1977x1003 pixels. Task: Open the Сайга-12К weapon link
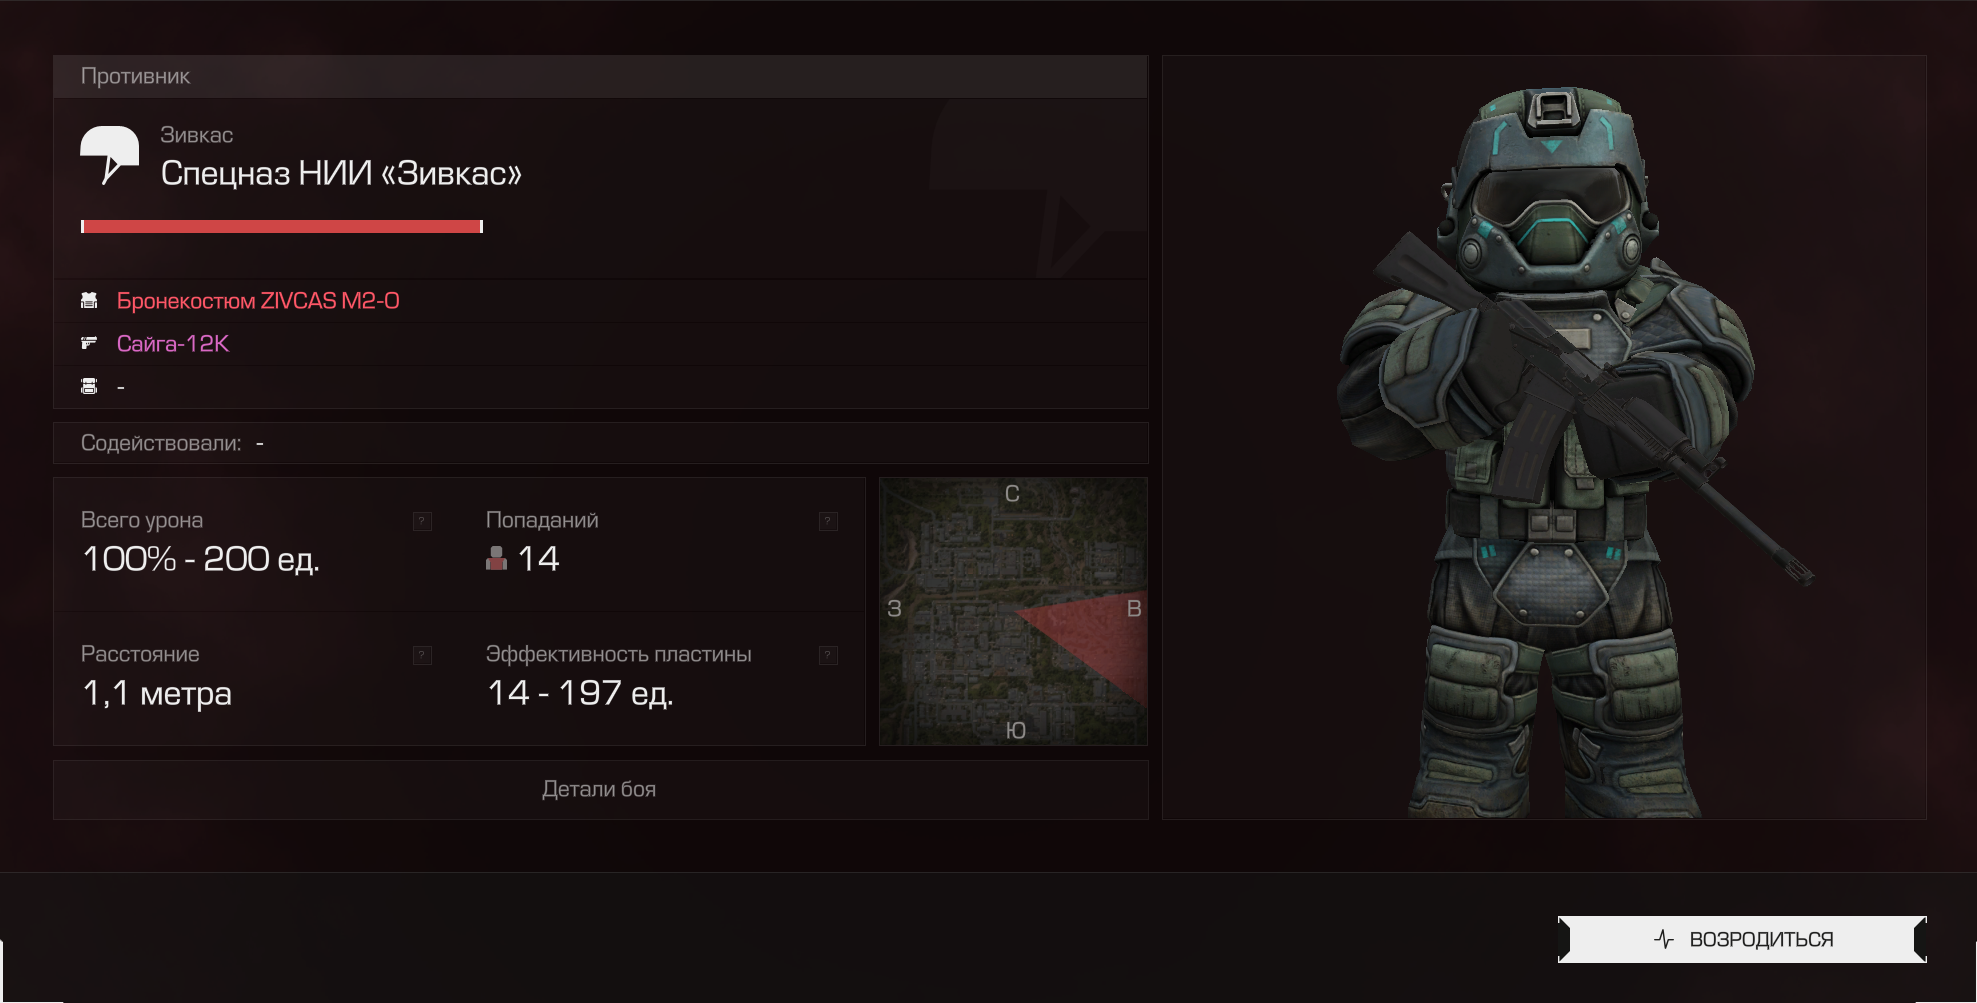click(x=173, y=344)
